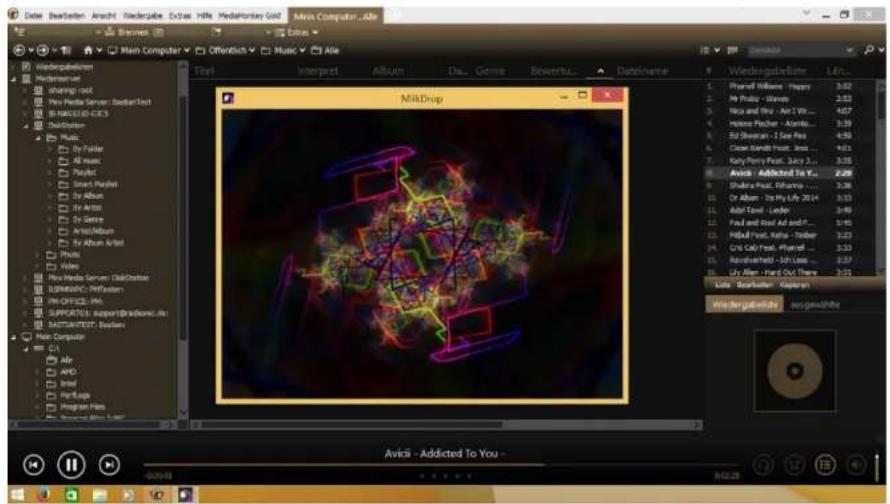Sort by the Titel column header
This screenshot has height=504, width=890.
204,71
